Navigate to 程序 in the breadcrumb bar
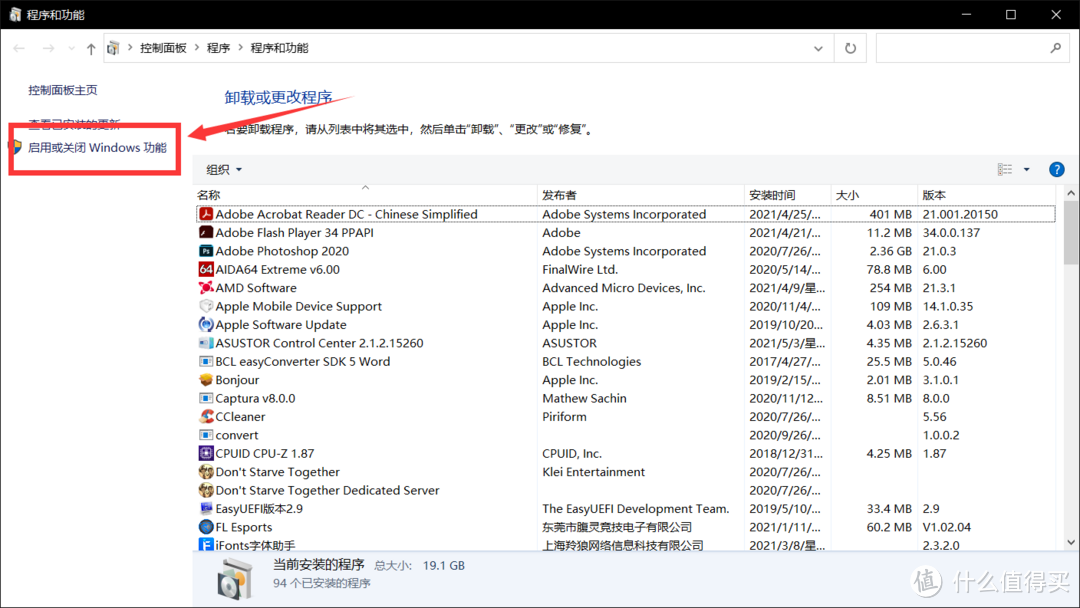This screenshot has height=608, width=1080. point(219,47)
